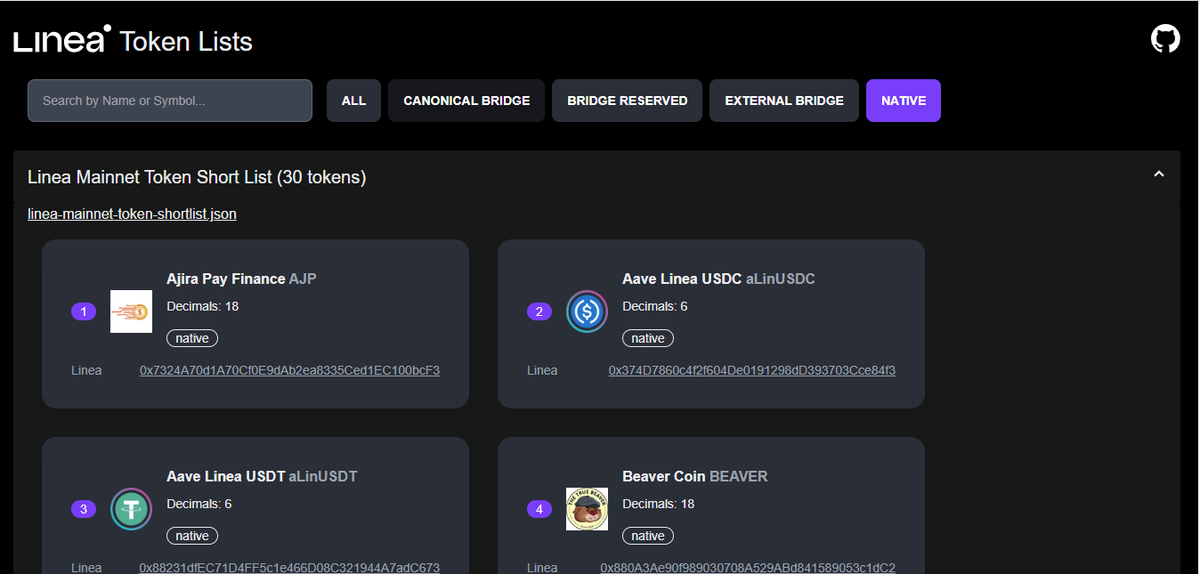Click the 'Linea' label in Aave Linea USDC card

543,370
